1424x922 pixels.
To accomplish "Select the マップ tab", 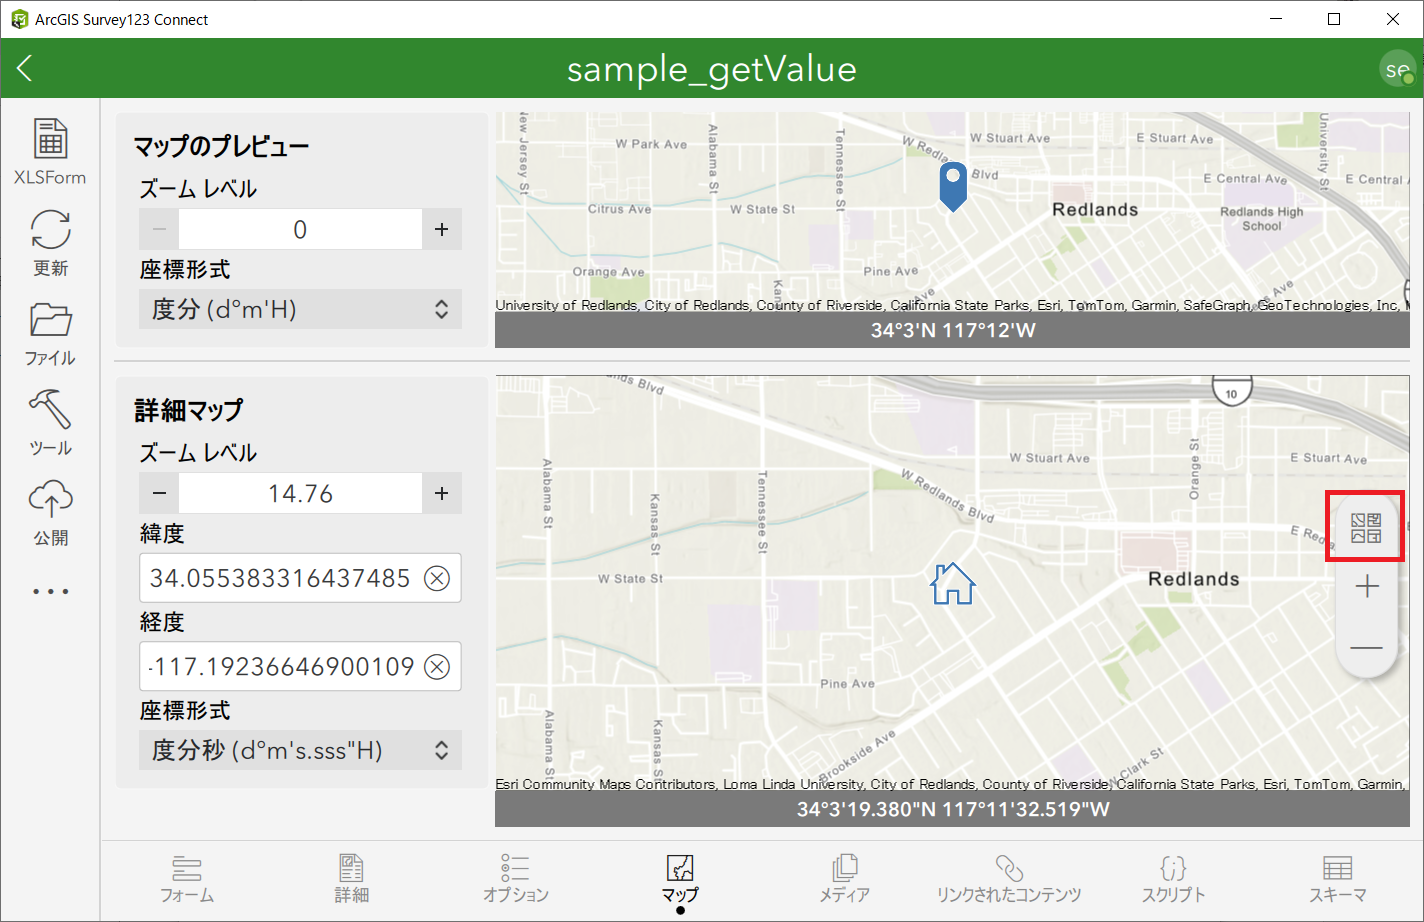I will tap(680, 879).
